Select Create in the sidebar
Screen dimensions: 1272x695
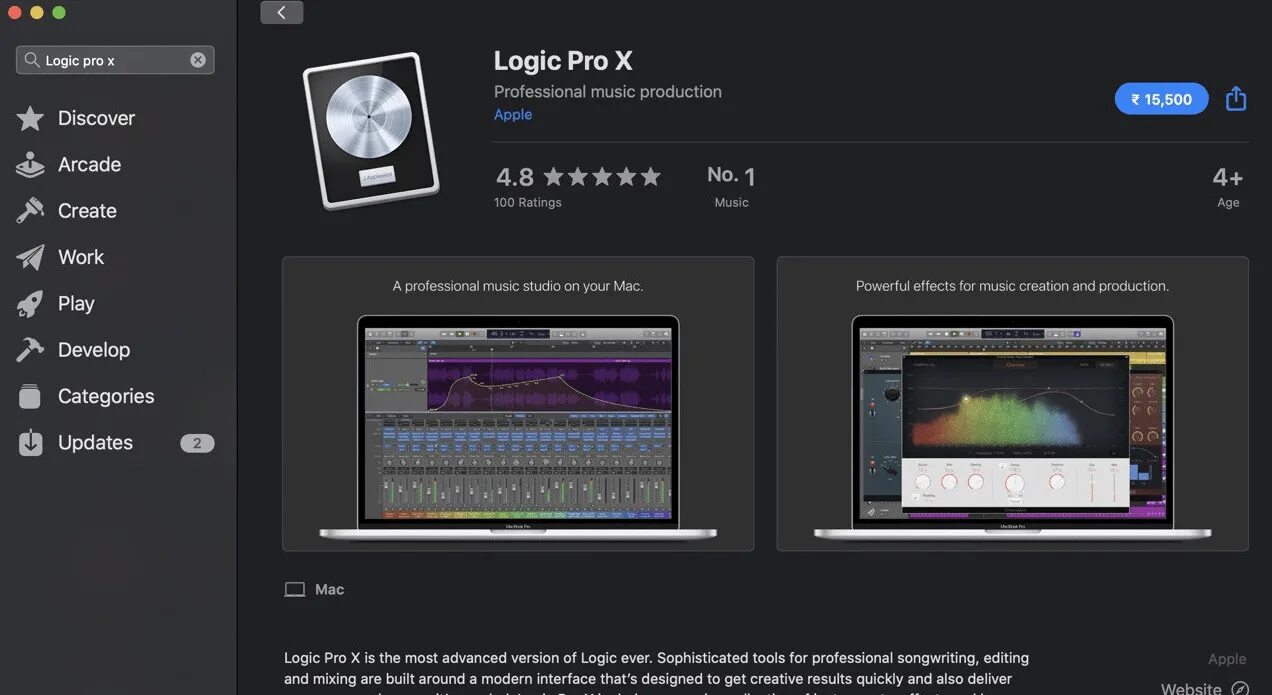[x=87, y=211]
